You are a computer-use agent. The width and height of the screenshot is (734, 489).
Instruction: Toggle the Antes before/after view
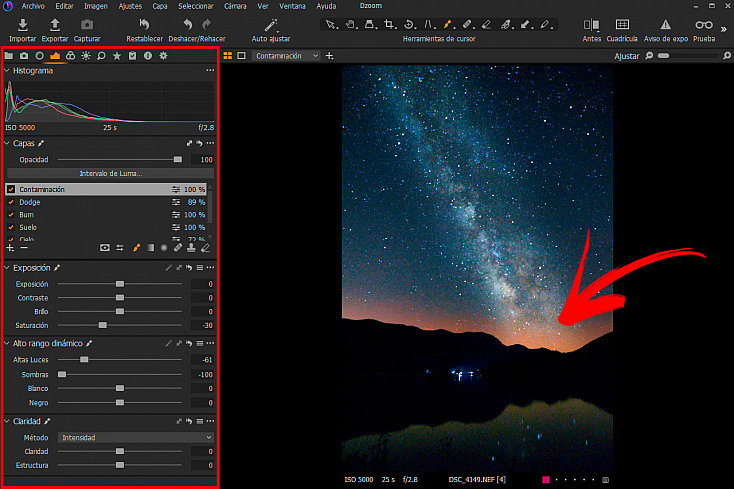(591, 24)
